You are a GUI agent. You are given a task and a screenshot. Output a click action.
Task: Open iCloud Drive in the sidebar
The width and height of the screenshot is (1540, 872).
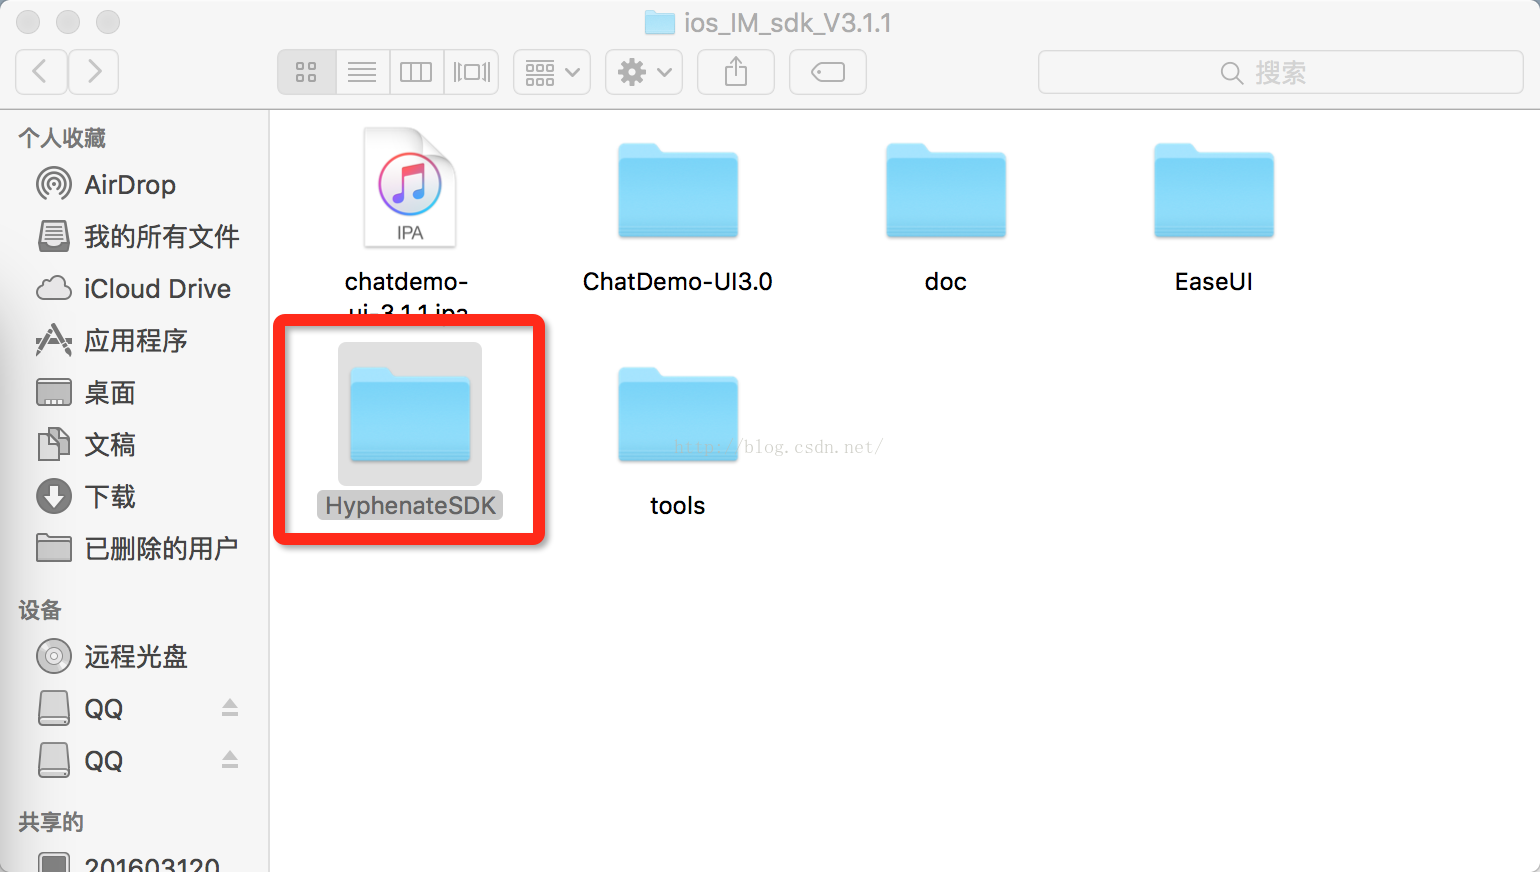(135, 289)
